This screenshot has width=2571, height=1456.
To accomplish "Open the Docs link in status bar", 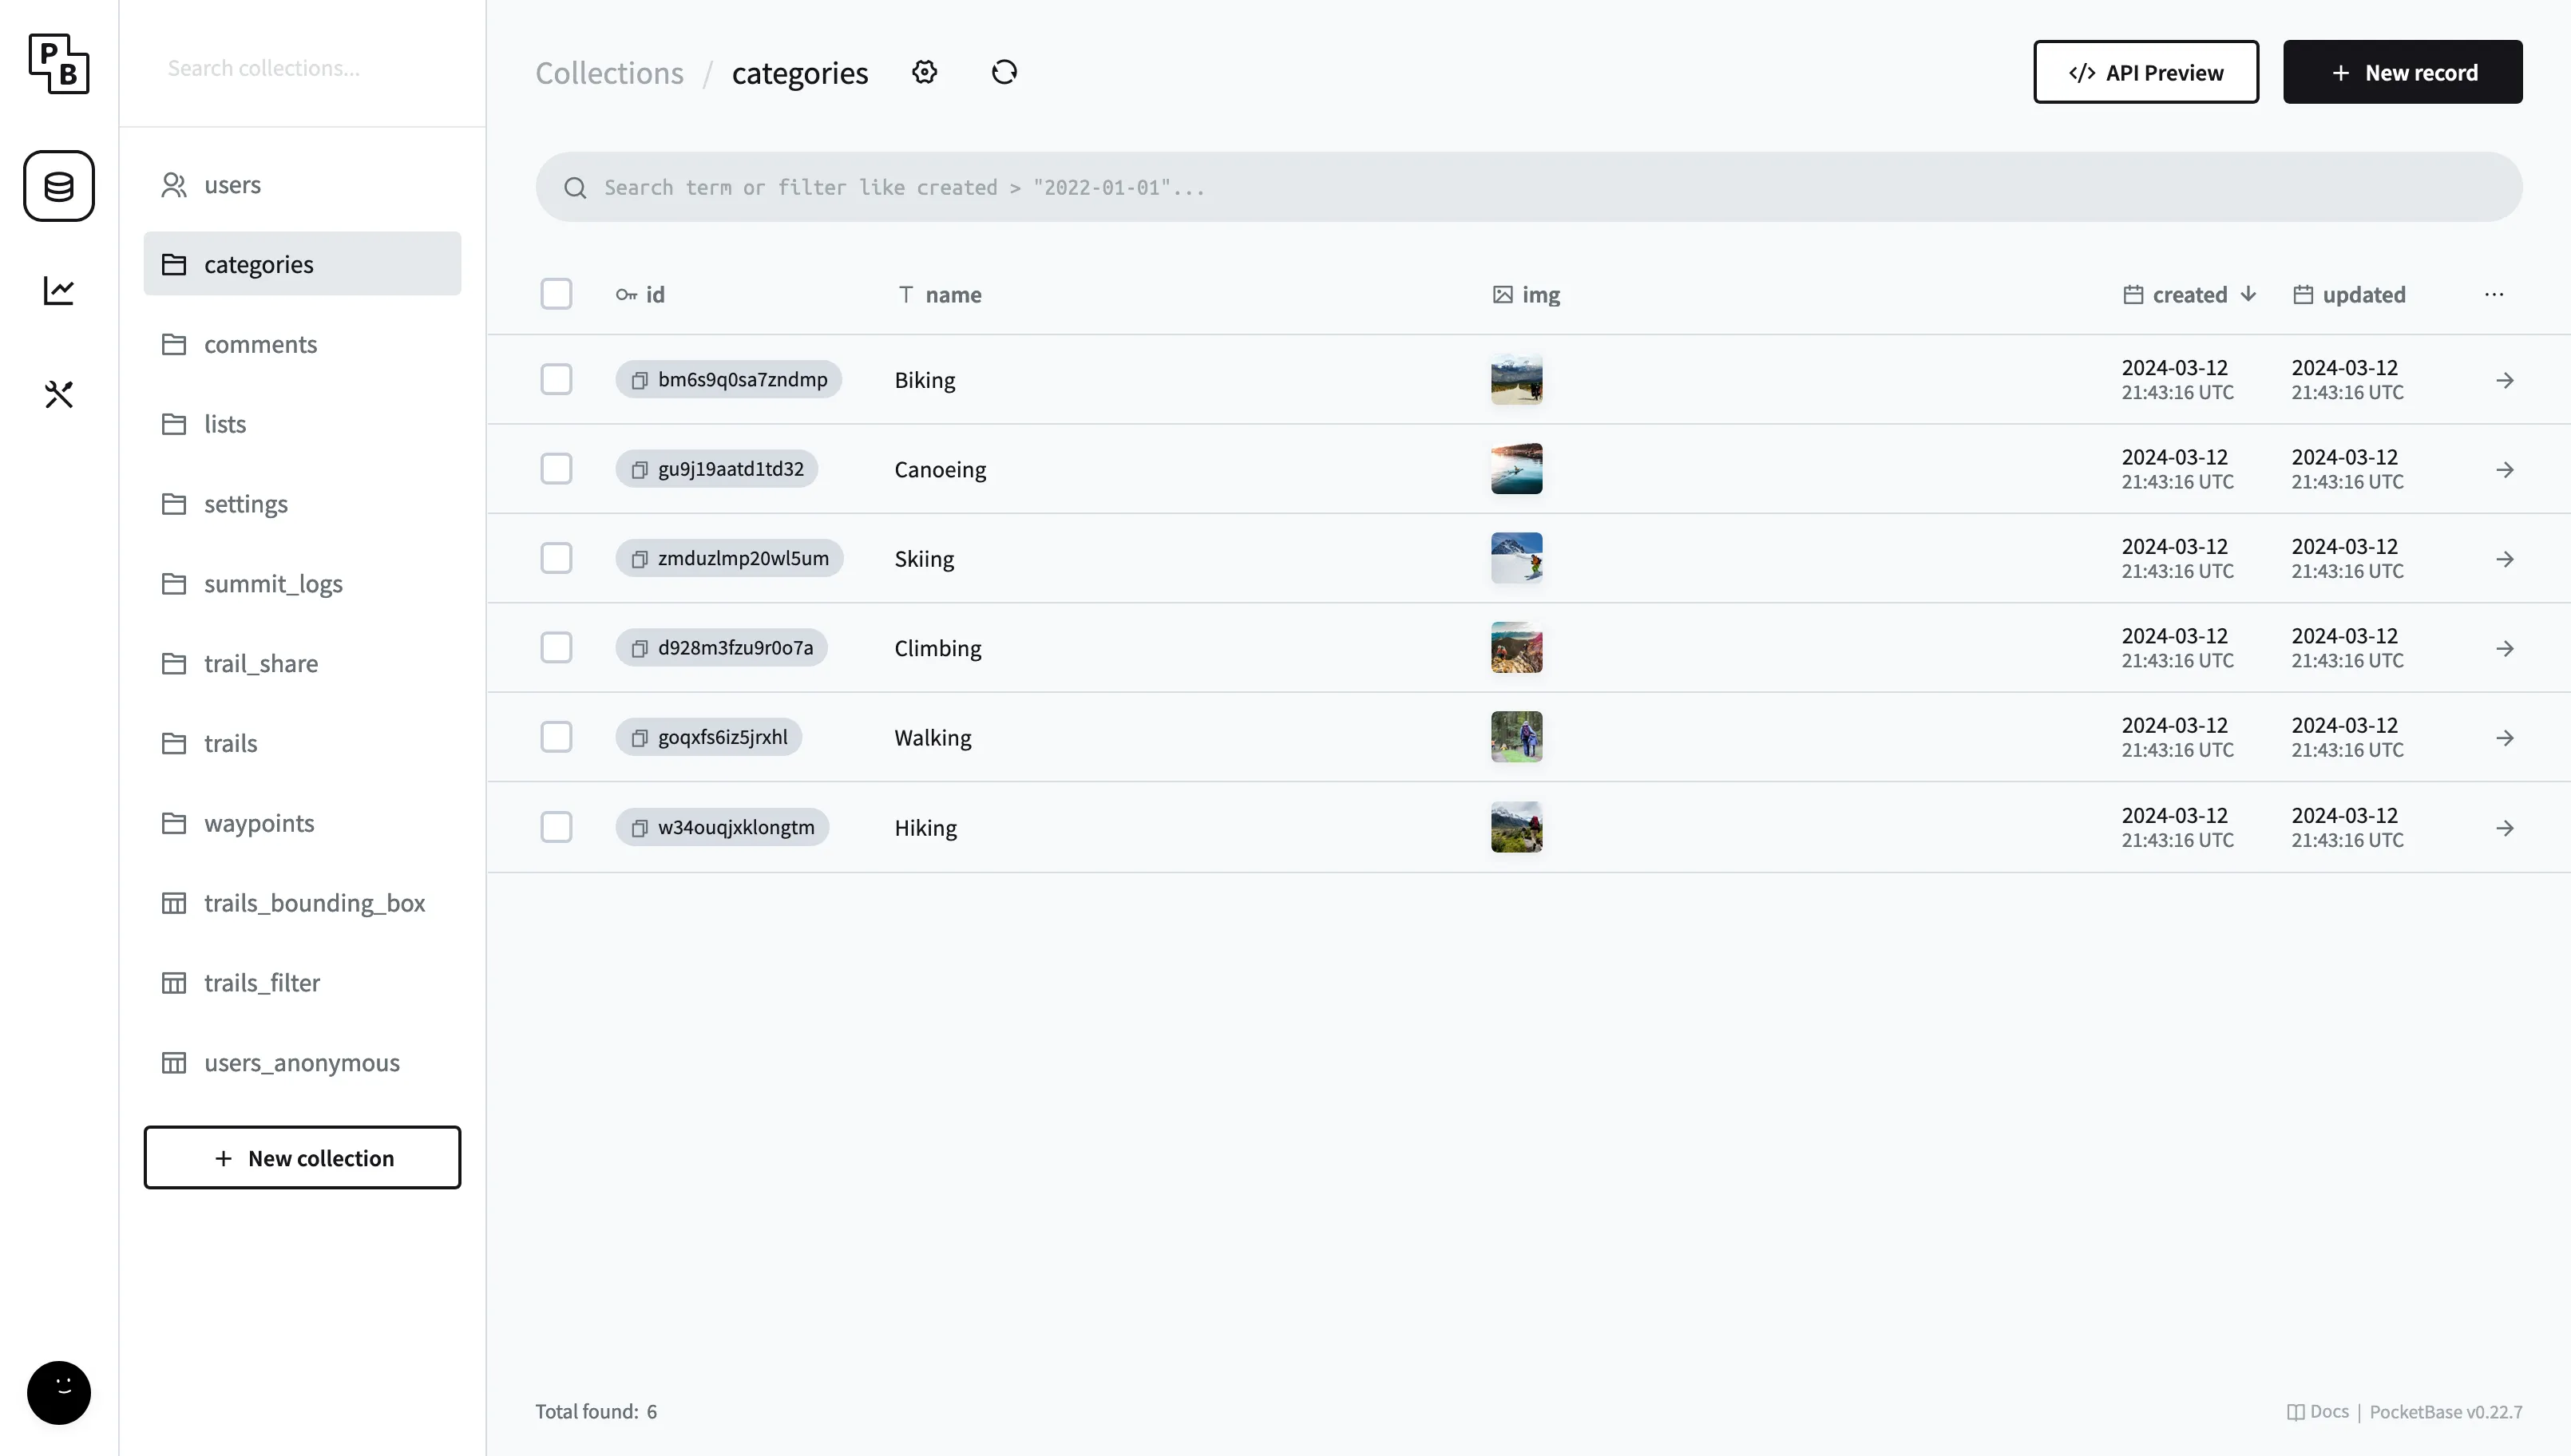I will [2319, 1411].
